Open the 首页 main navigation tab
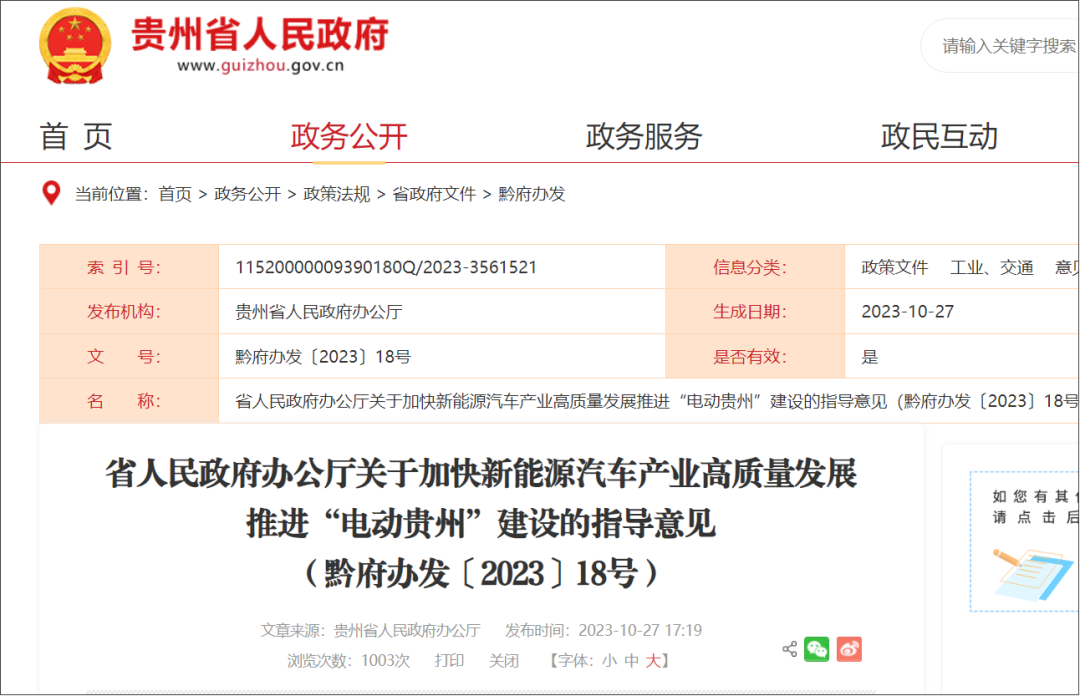 coord(76,136)
